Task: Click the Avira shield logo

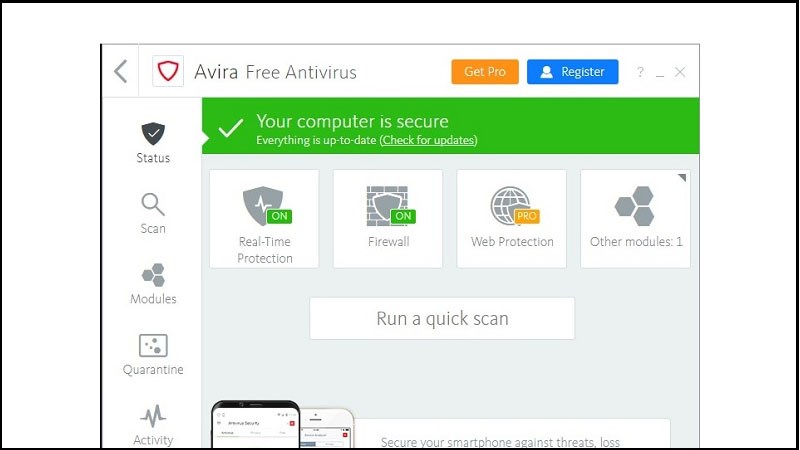Action: pyautogui.click(x=168, y=71)
